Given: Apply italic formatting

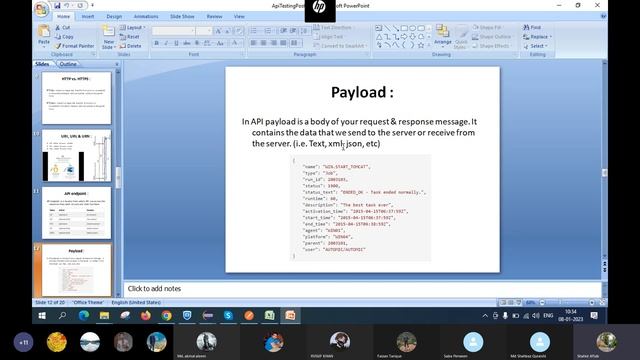Looking at the screenshot, I should [166, 43].
